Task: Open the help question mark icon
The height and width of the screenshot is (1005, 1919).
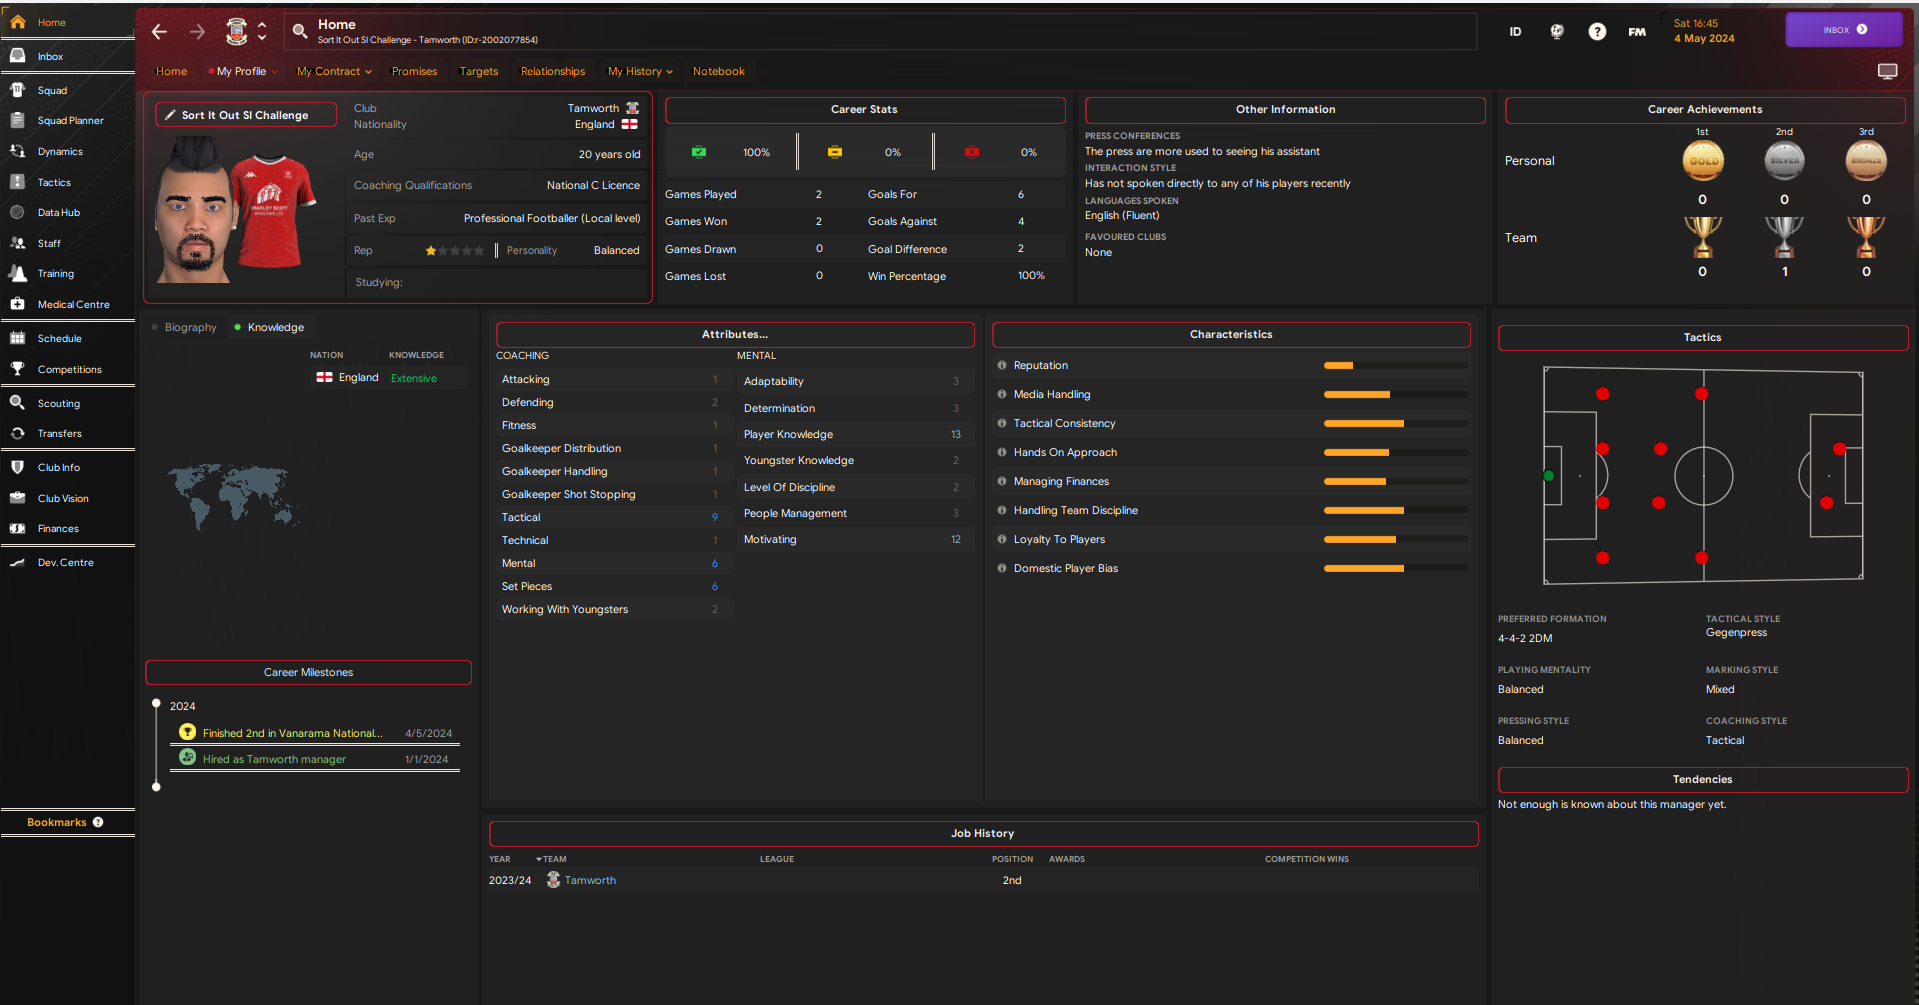Action: click(1597, 32)
